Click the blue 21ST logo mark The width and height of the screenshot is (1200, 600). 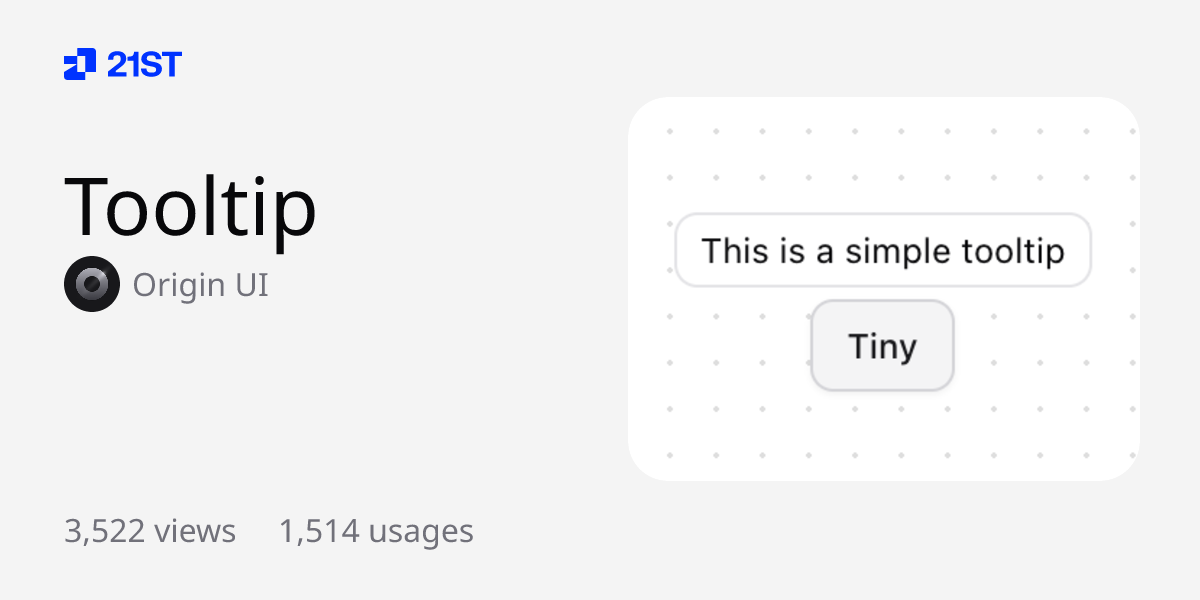80,65
